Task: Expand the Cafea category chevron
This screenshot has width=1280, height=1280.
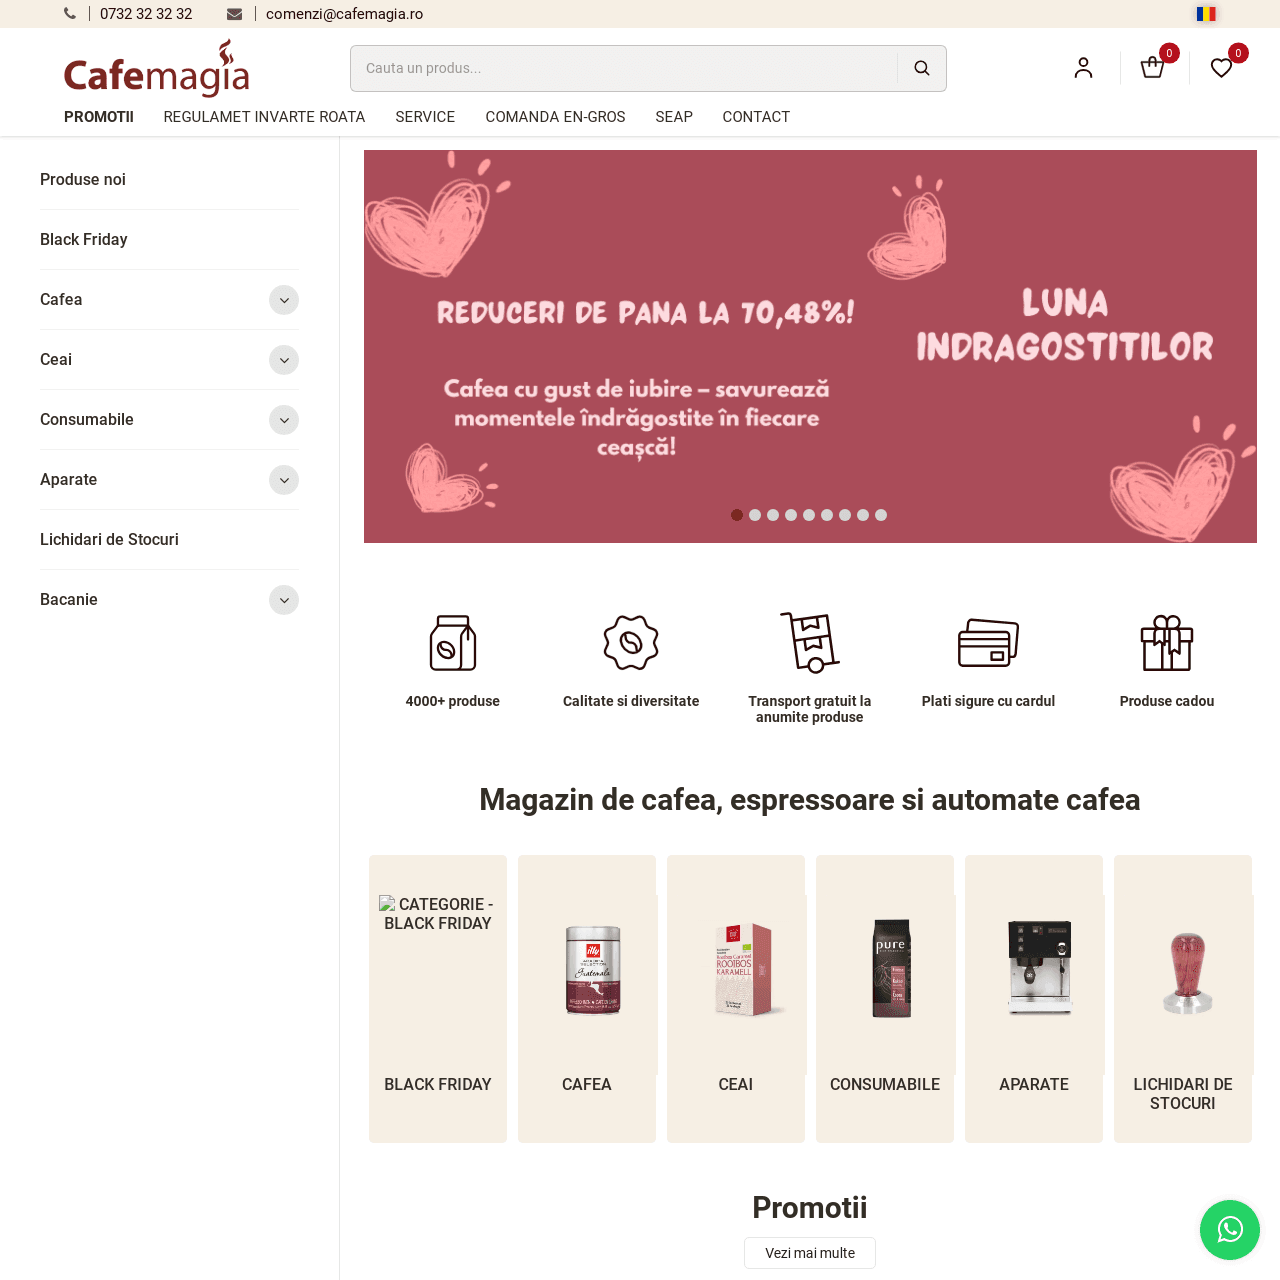Action: coord(284,300)
